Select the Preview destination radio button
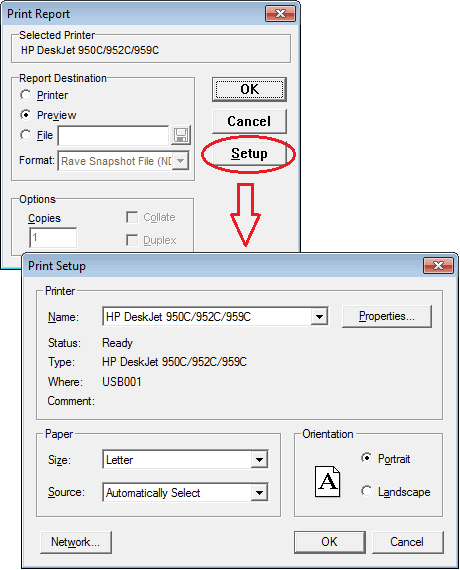Screen dimensions: 460x570 click(25, 115)
